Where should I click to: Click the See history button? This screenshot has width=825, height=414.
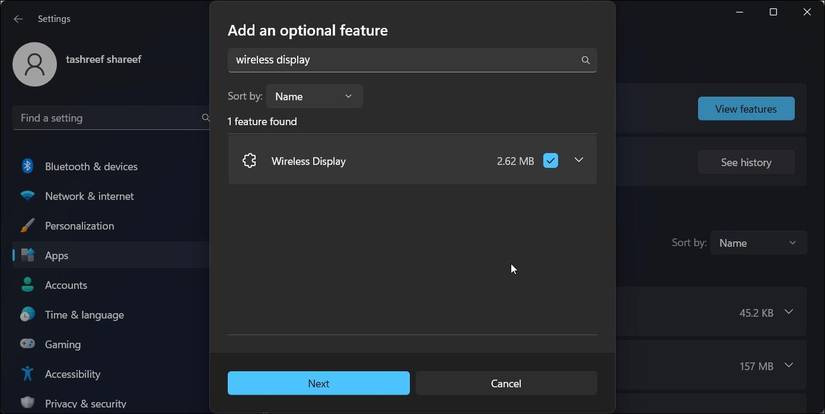click(746, 163)
